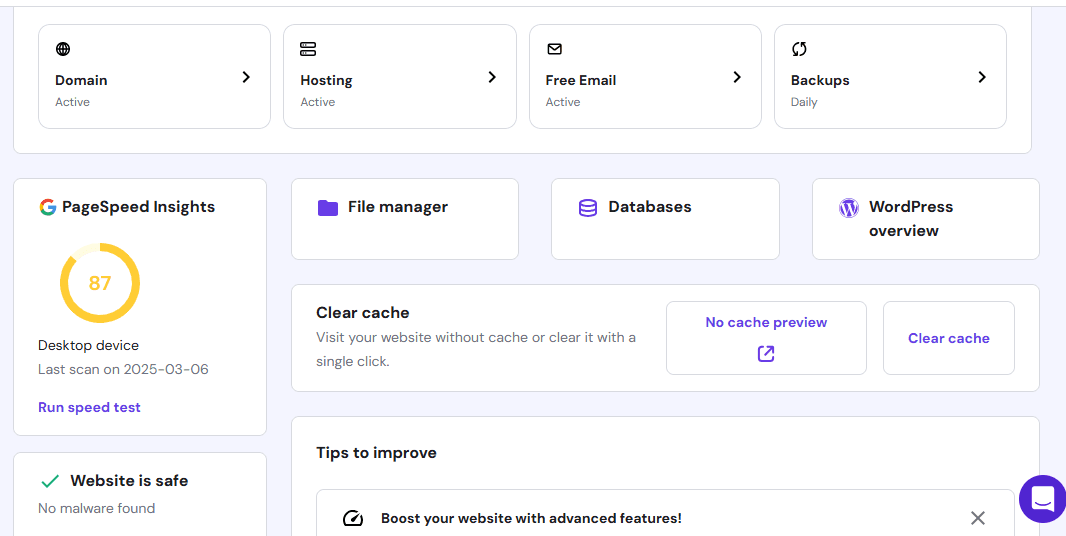Open the live chat support bubble

click(x=1042, y=498)
